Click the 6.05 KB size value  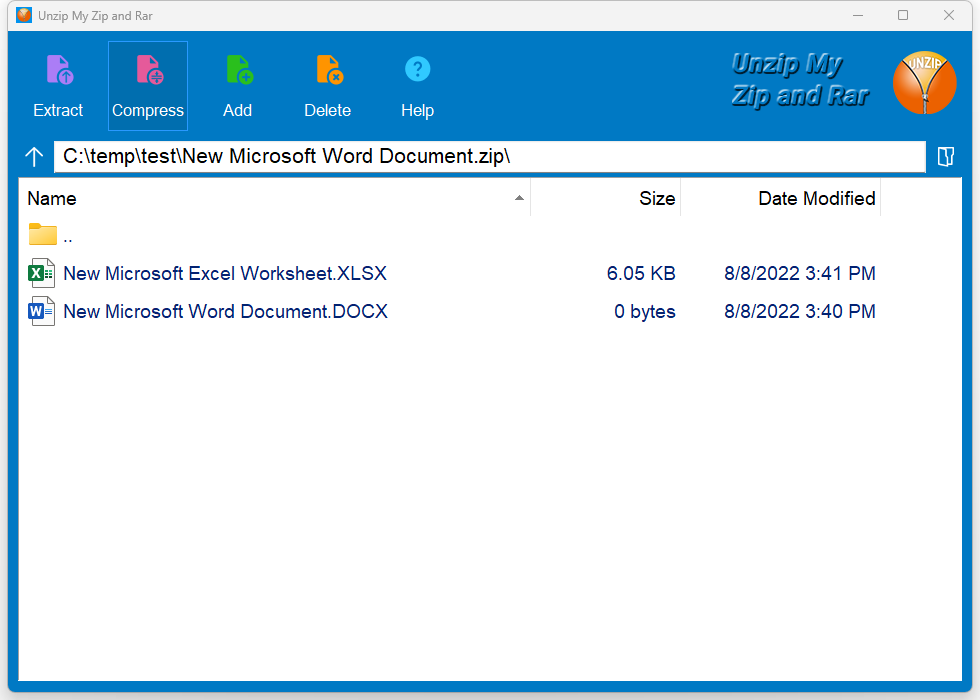click(641, 273)
